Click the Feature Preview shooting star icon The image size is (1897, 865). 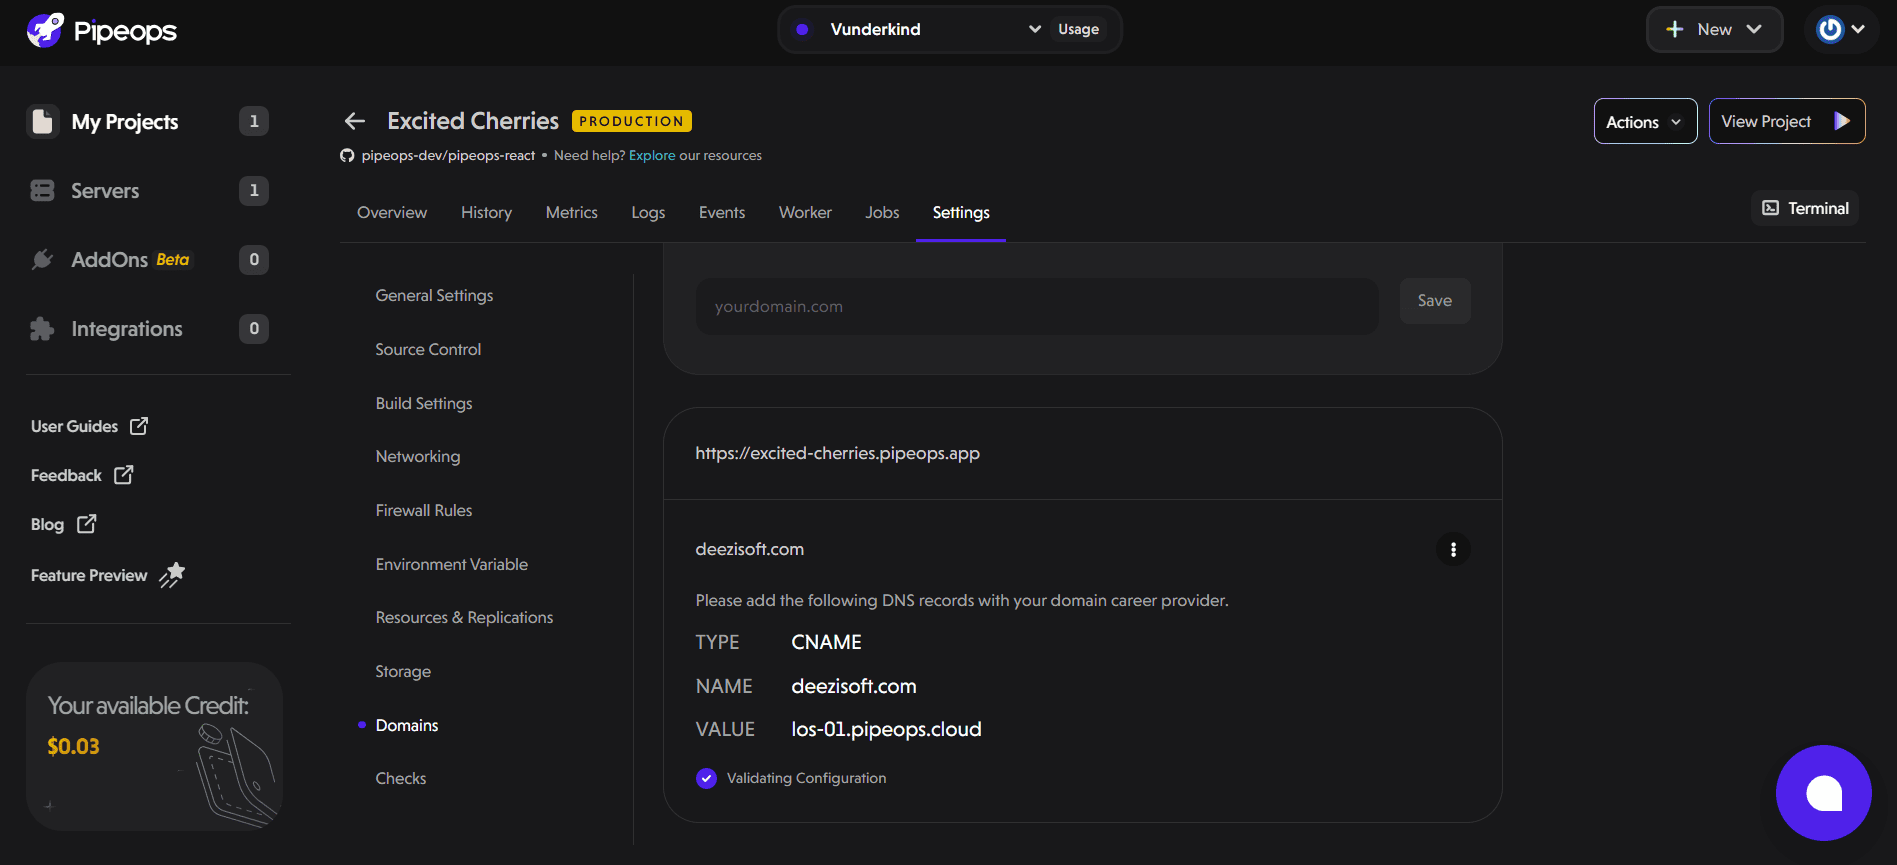pyautogui.click(x=172, y=575)
